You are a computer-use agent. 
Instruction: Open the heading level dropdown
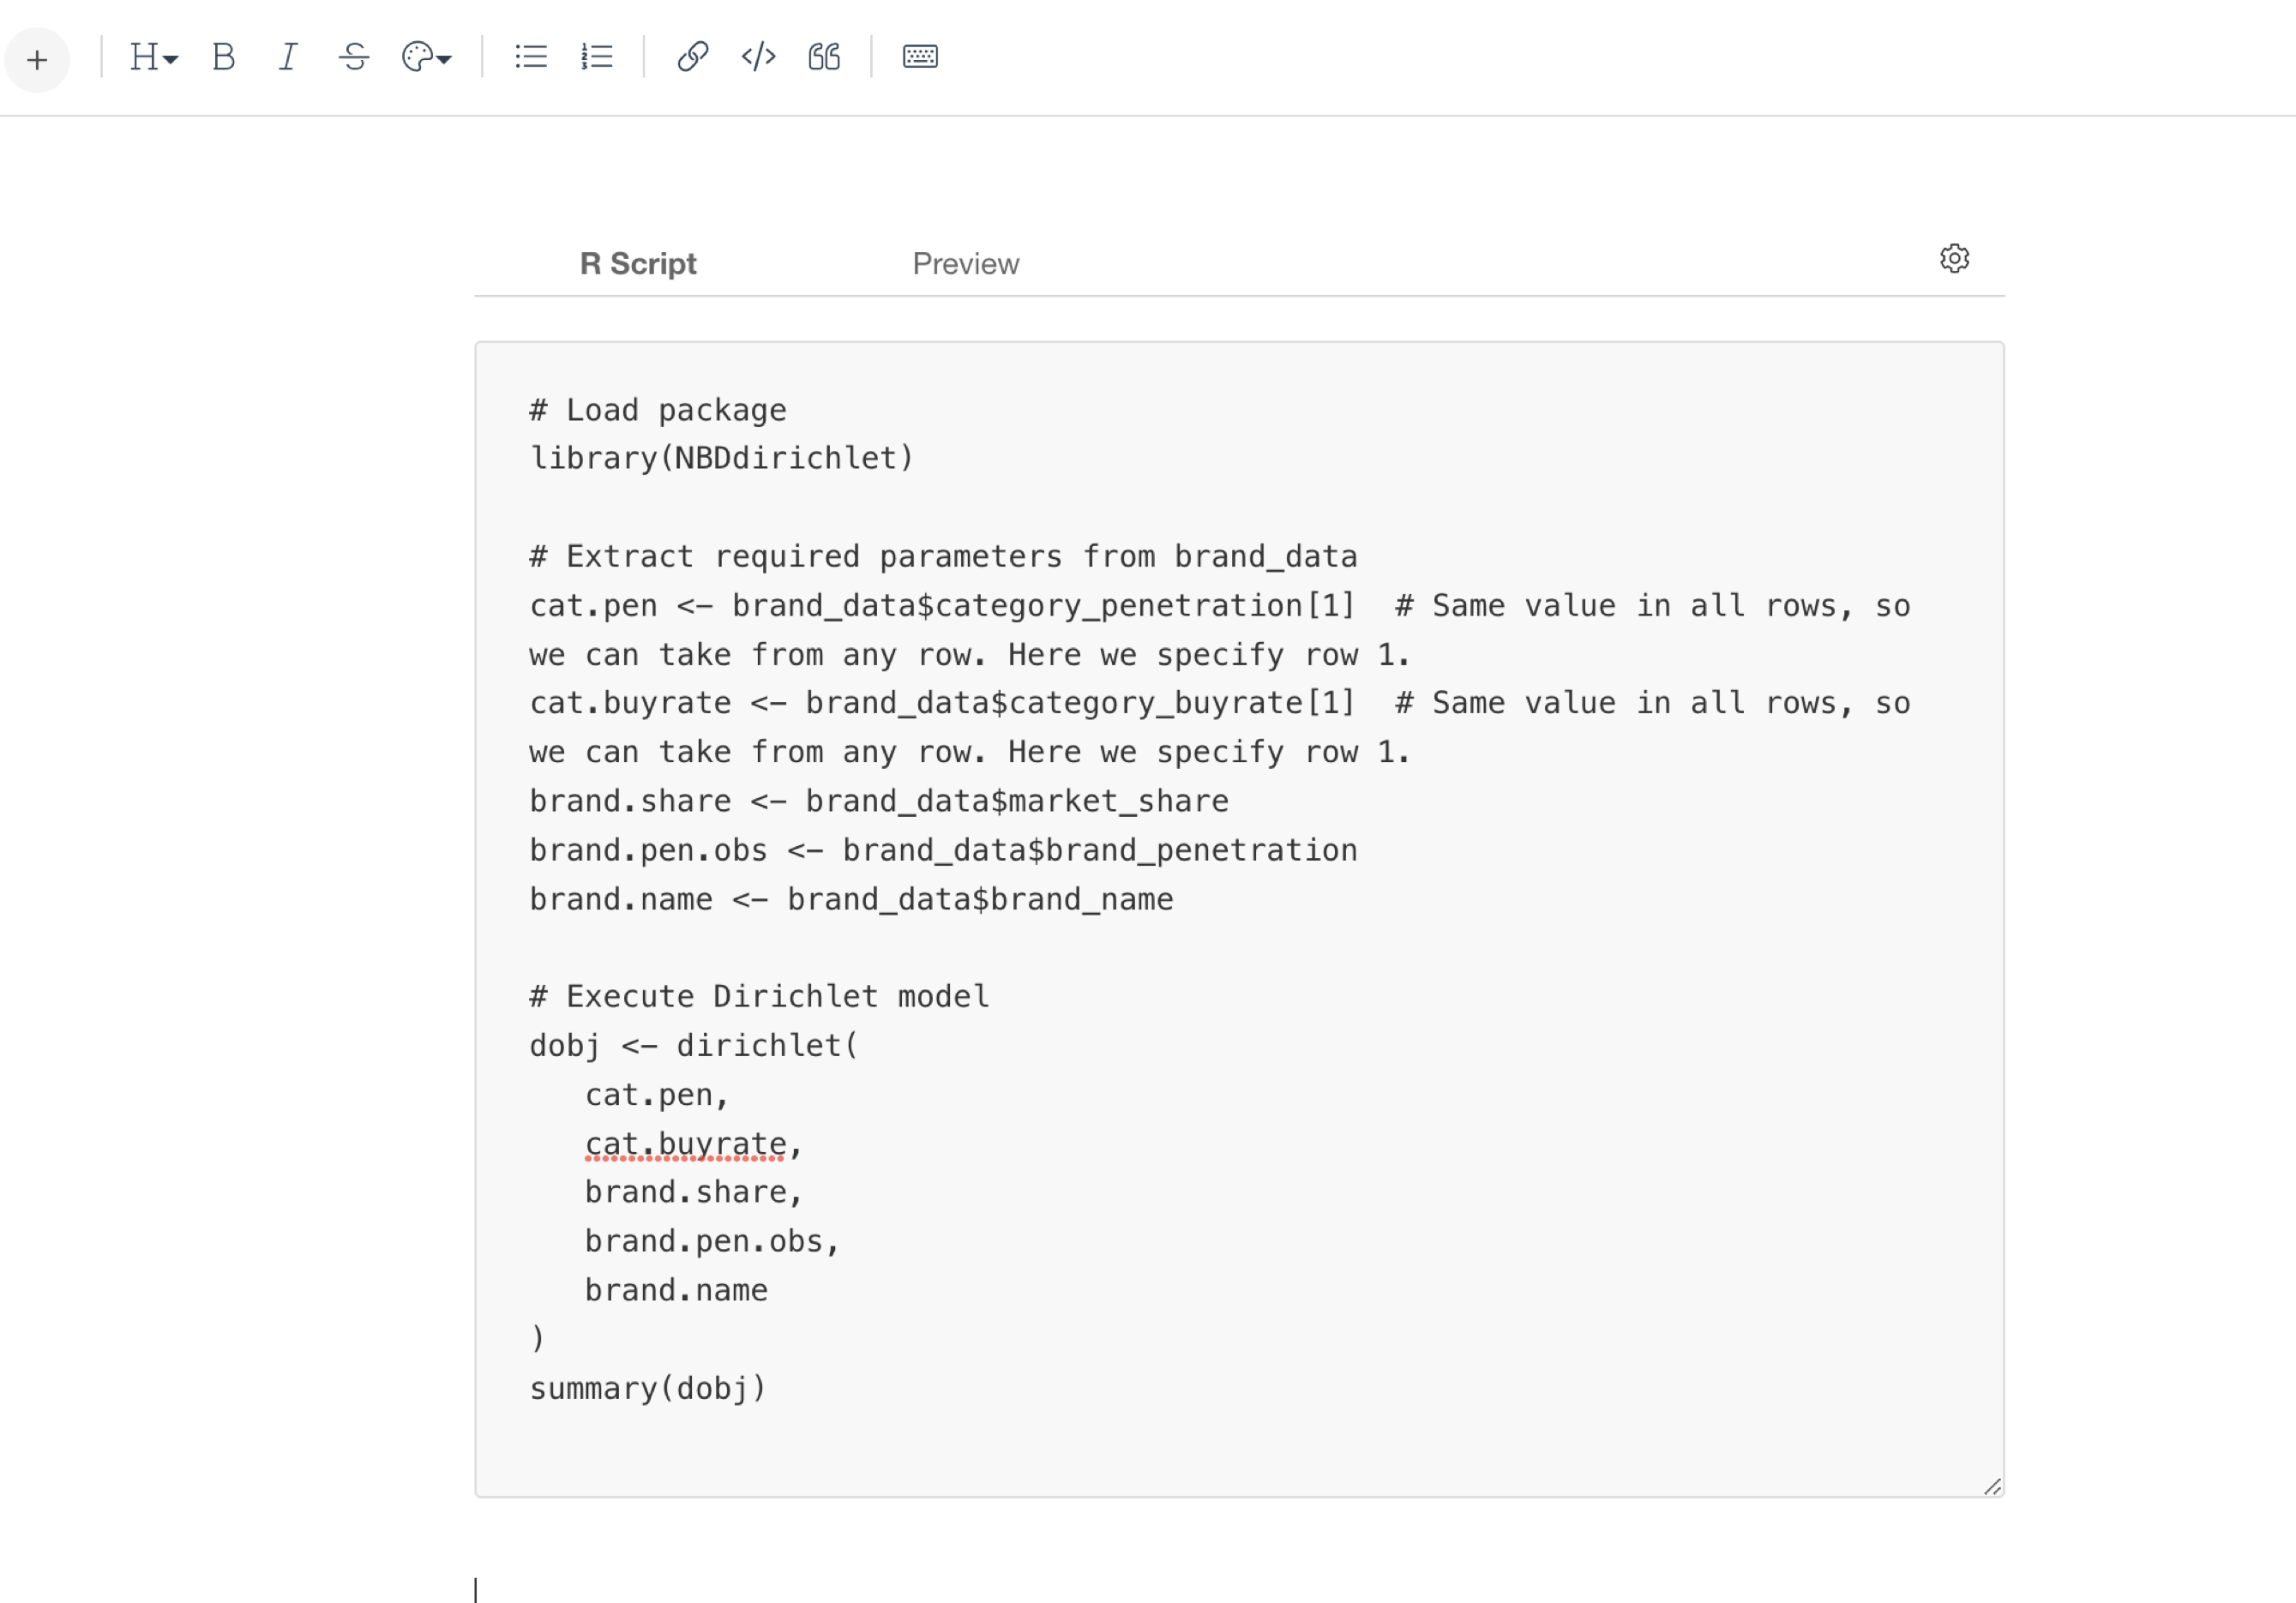153,57
